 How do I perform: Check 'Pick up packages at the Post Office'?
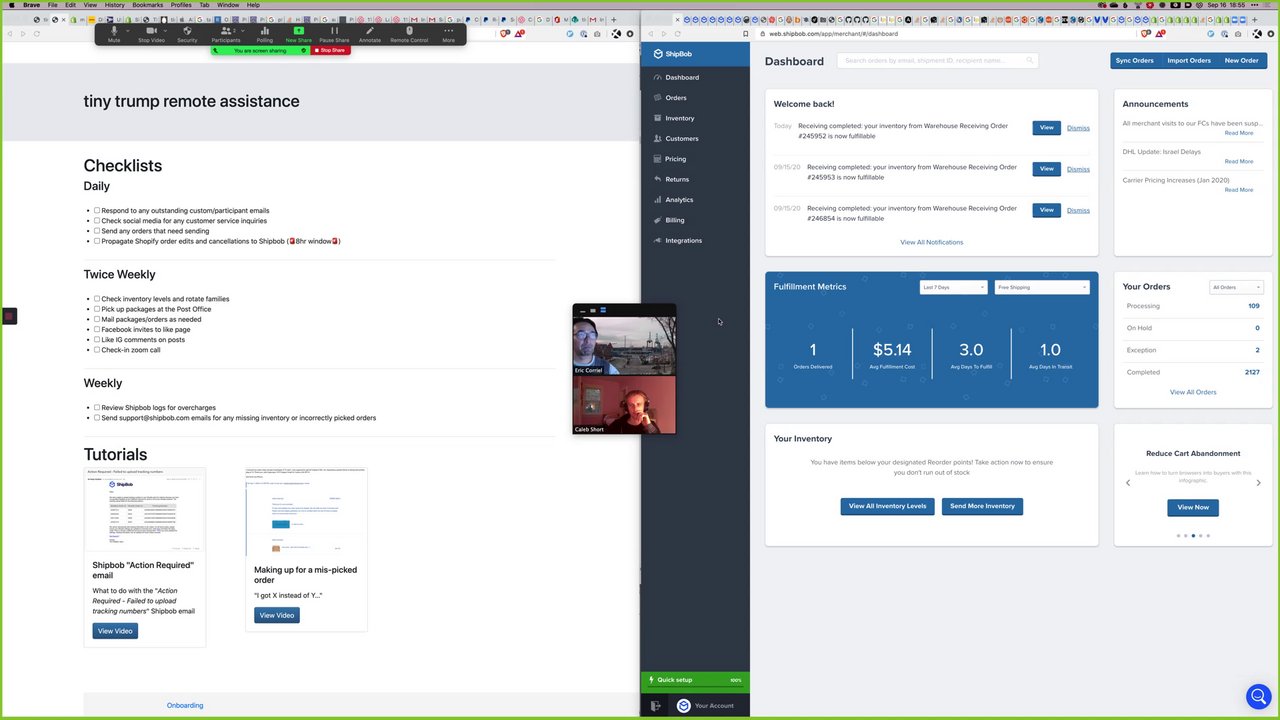97,309
